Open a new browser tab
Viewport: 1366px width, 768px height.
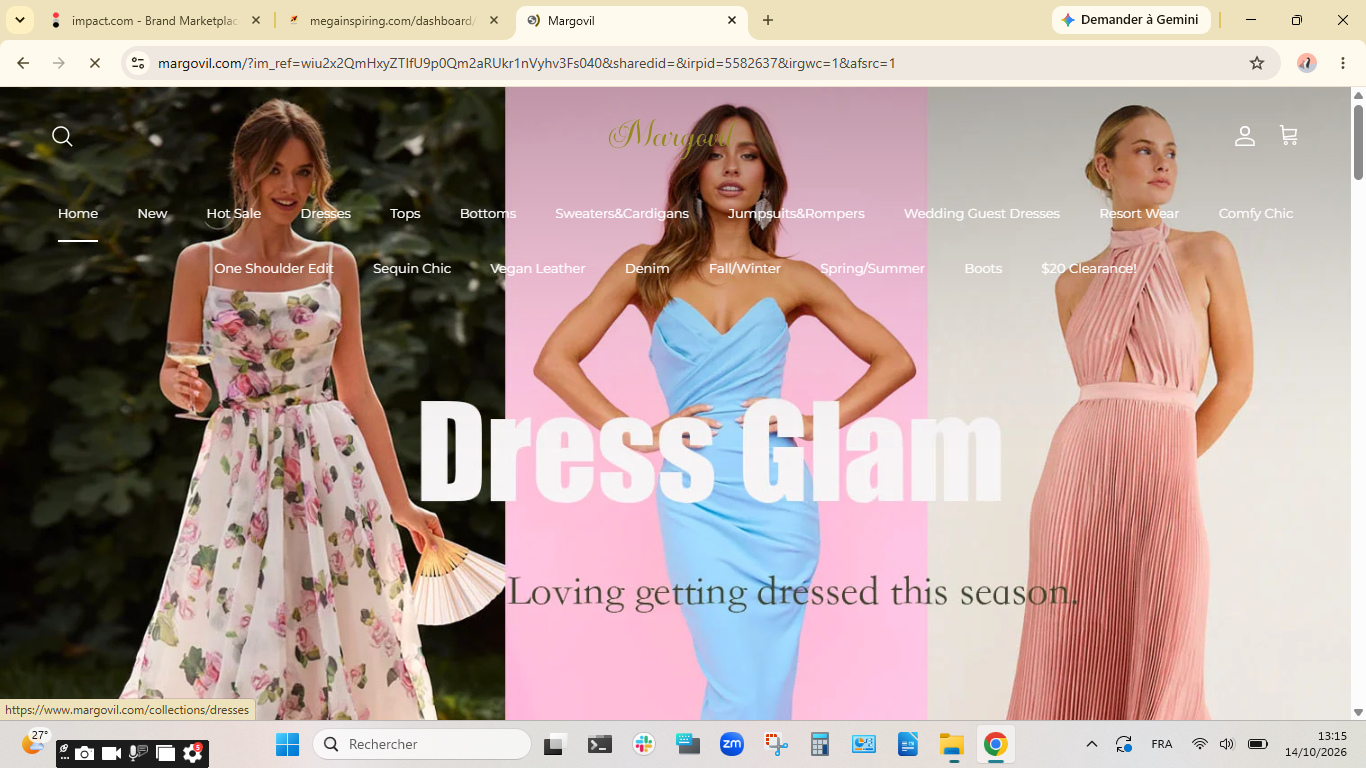(x=768, y=20)
